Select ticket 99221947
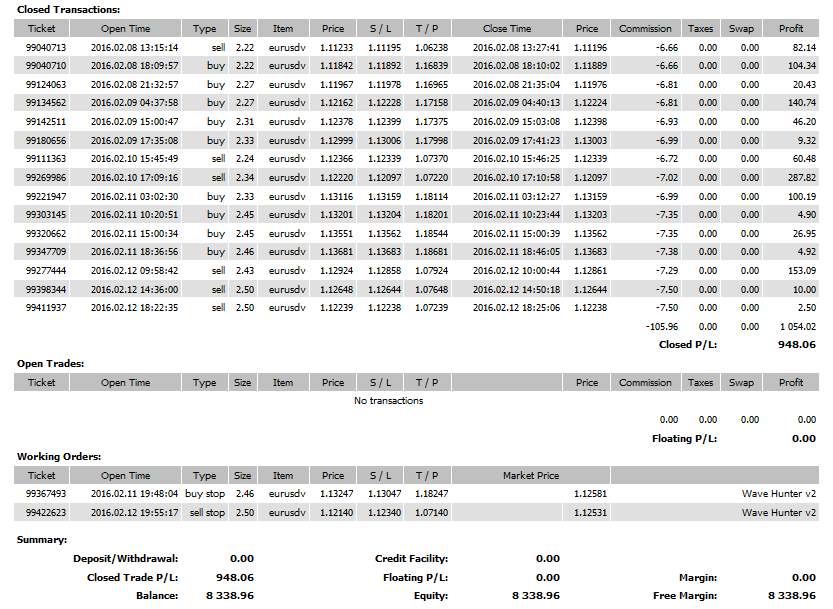The height and width of the screenshot is (609, 833). click(46, 196)
